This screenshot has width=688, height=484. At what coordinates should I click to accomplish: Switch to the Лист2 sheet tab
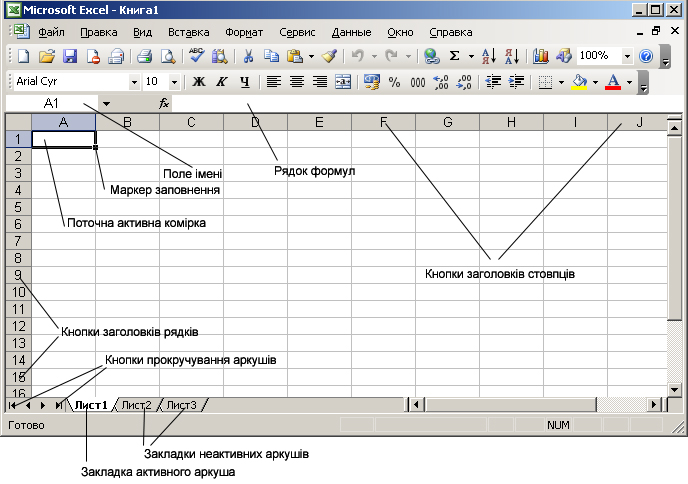[x=136, y=405]
